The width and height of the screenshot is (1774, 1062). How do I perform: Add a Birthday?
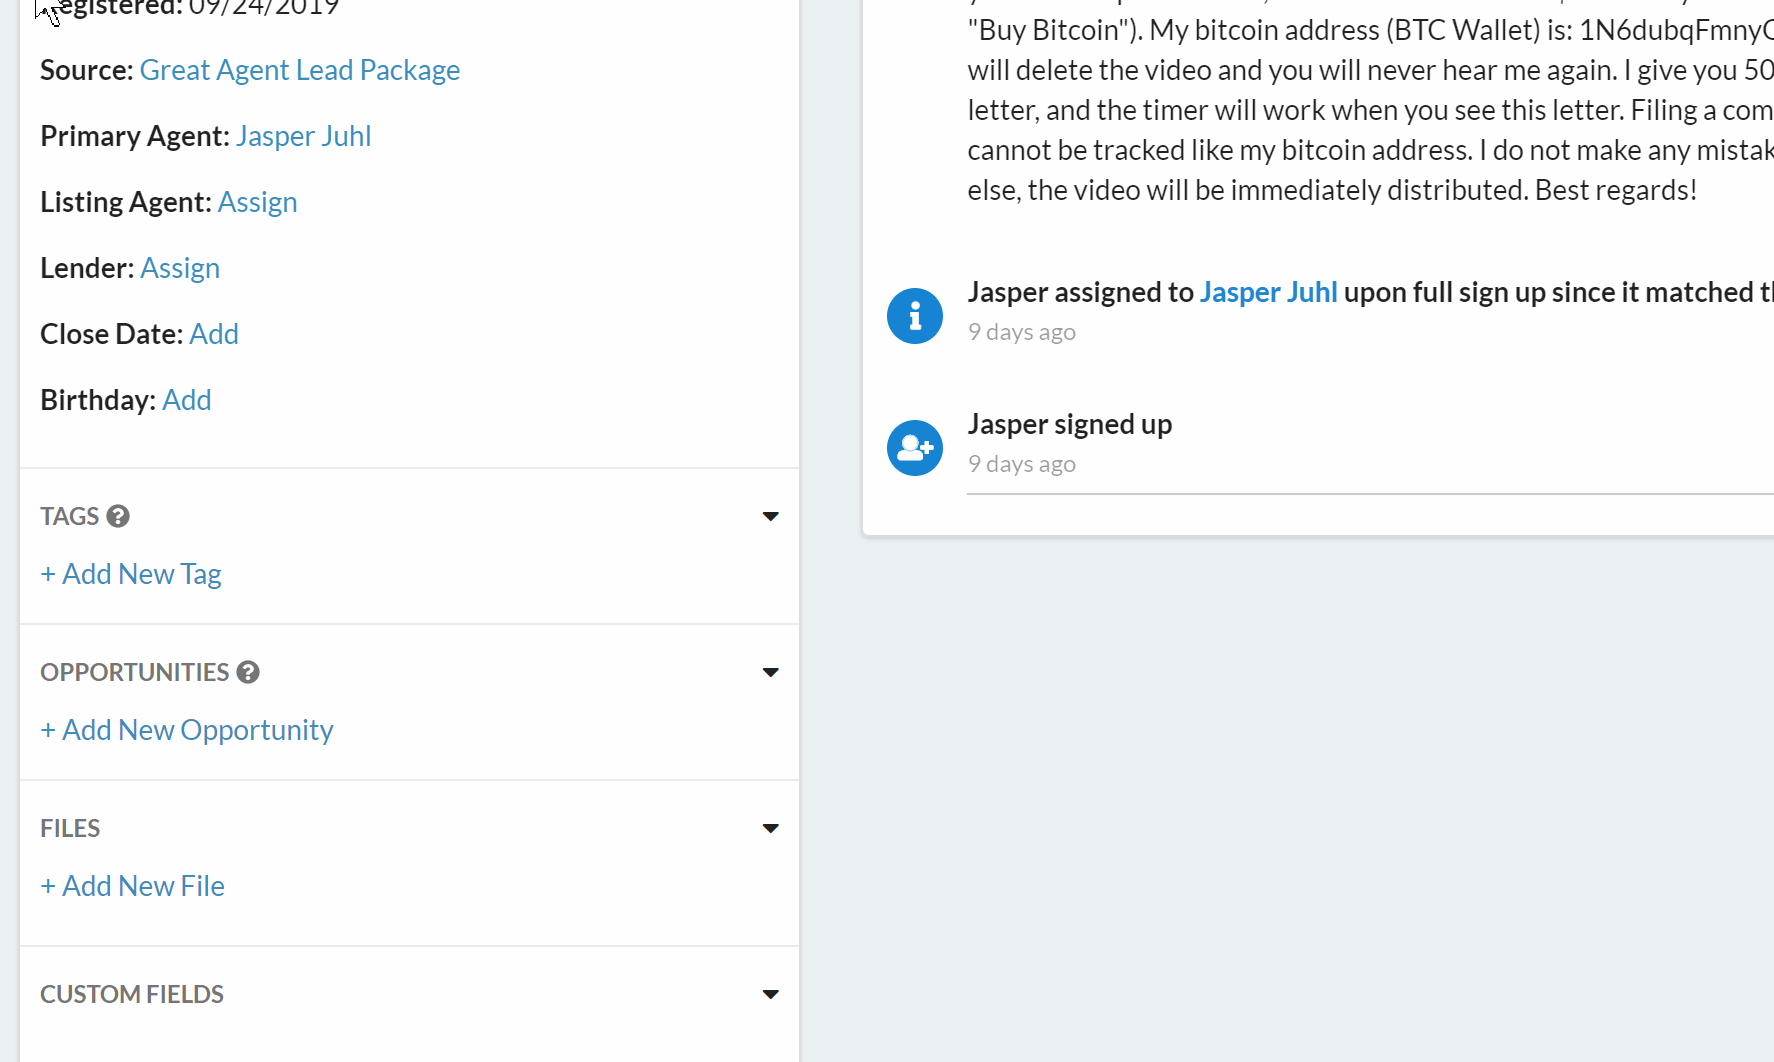point(187,400)
